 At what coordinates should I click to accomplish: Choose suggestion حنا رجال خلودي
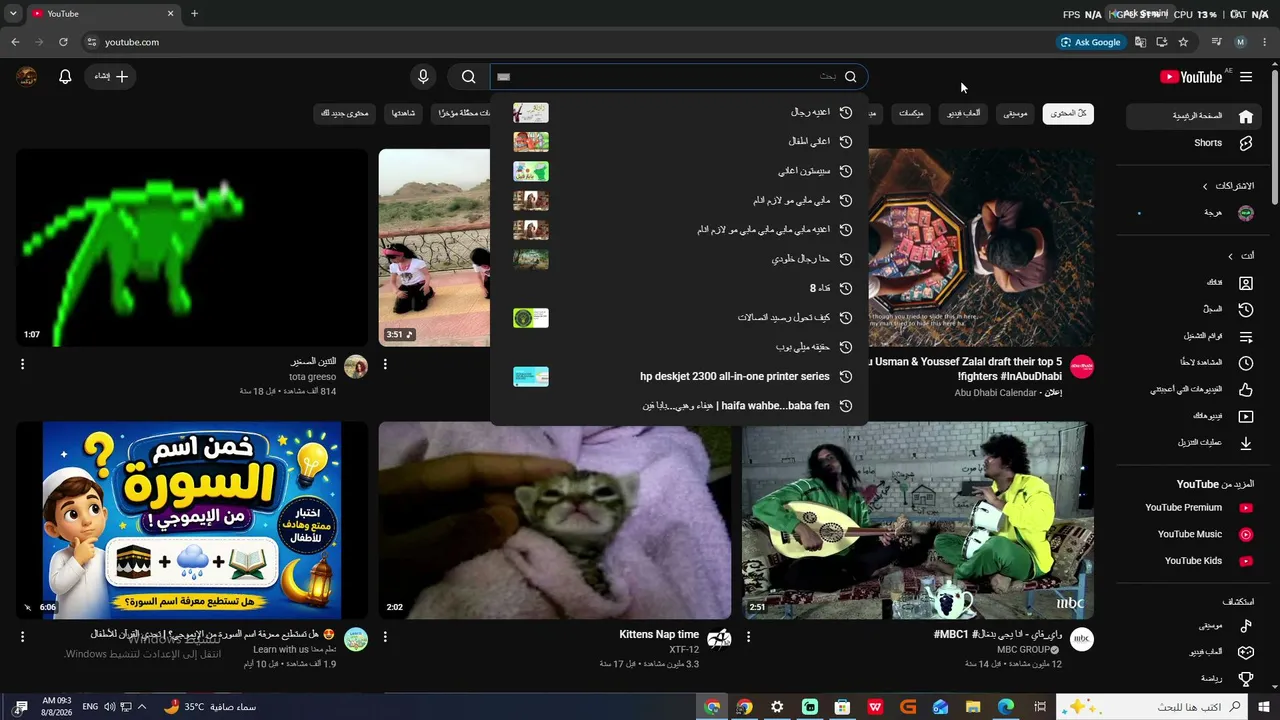(x=679, y=259)
